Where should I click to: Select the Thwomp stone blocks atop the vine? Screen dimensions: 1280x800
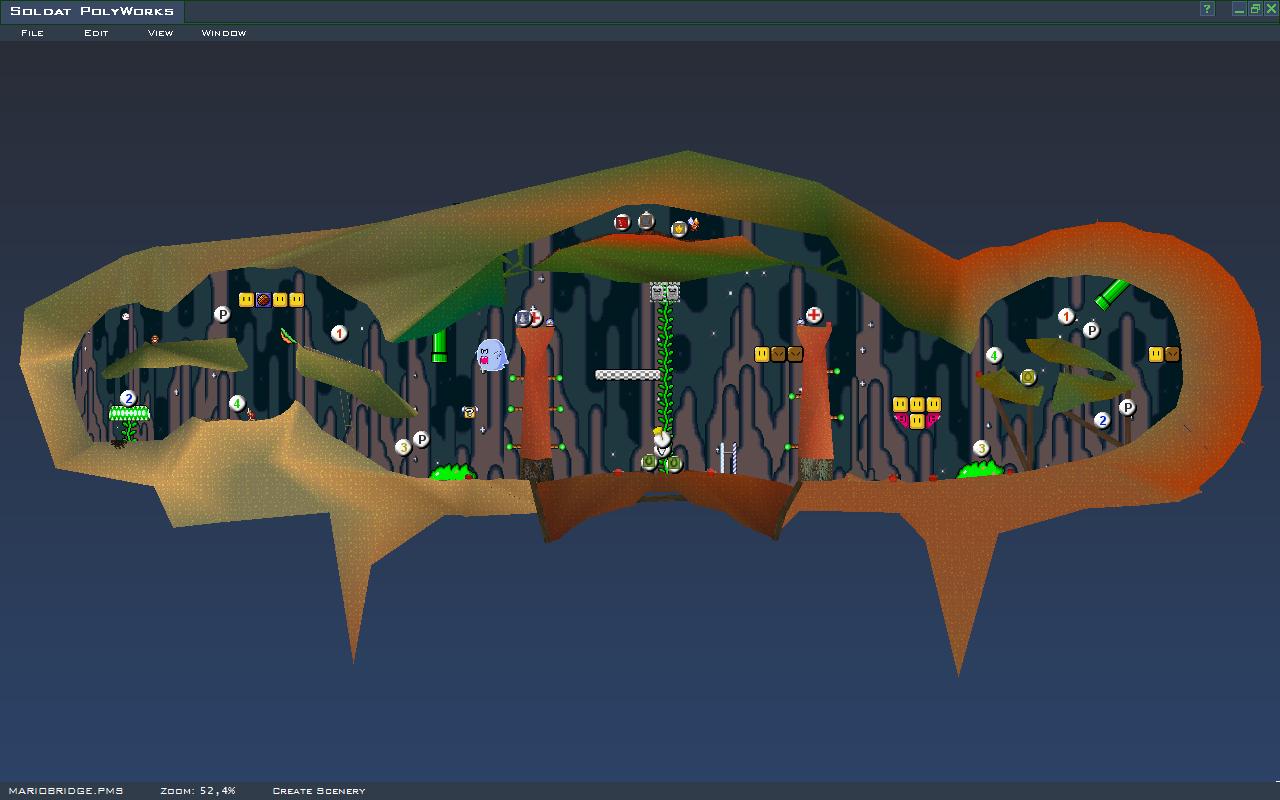click(x=665, y=292)
